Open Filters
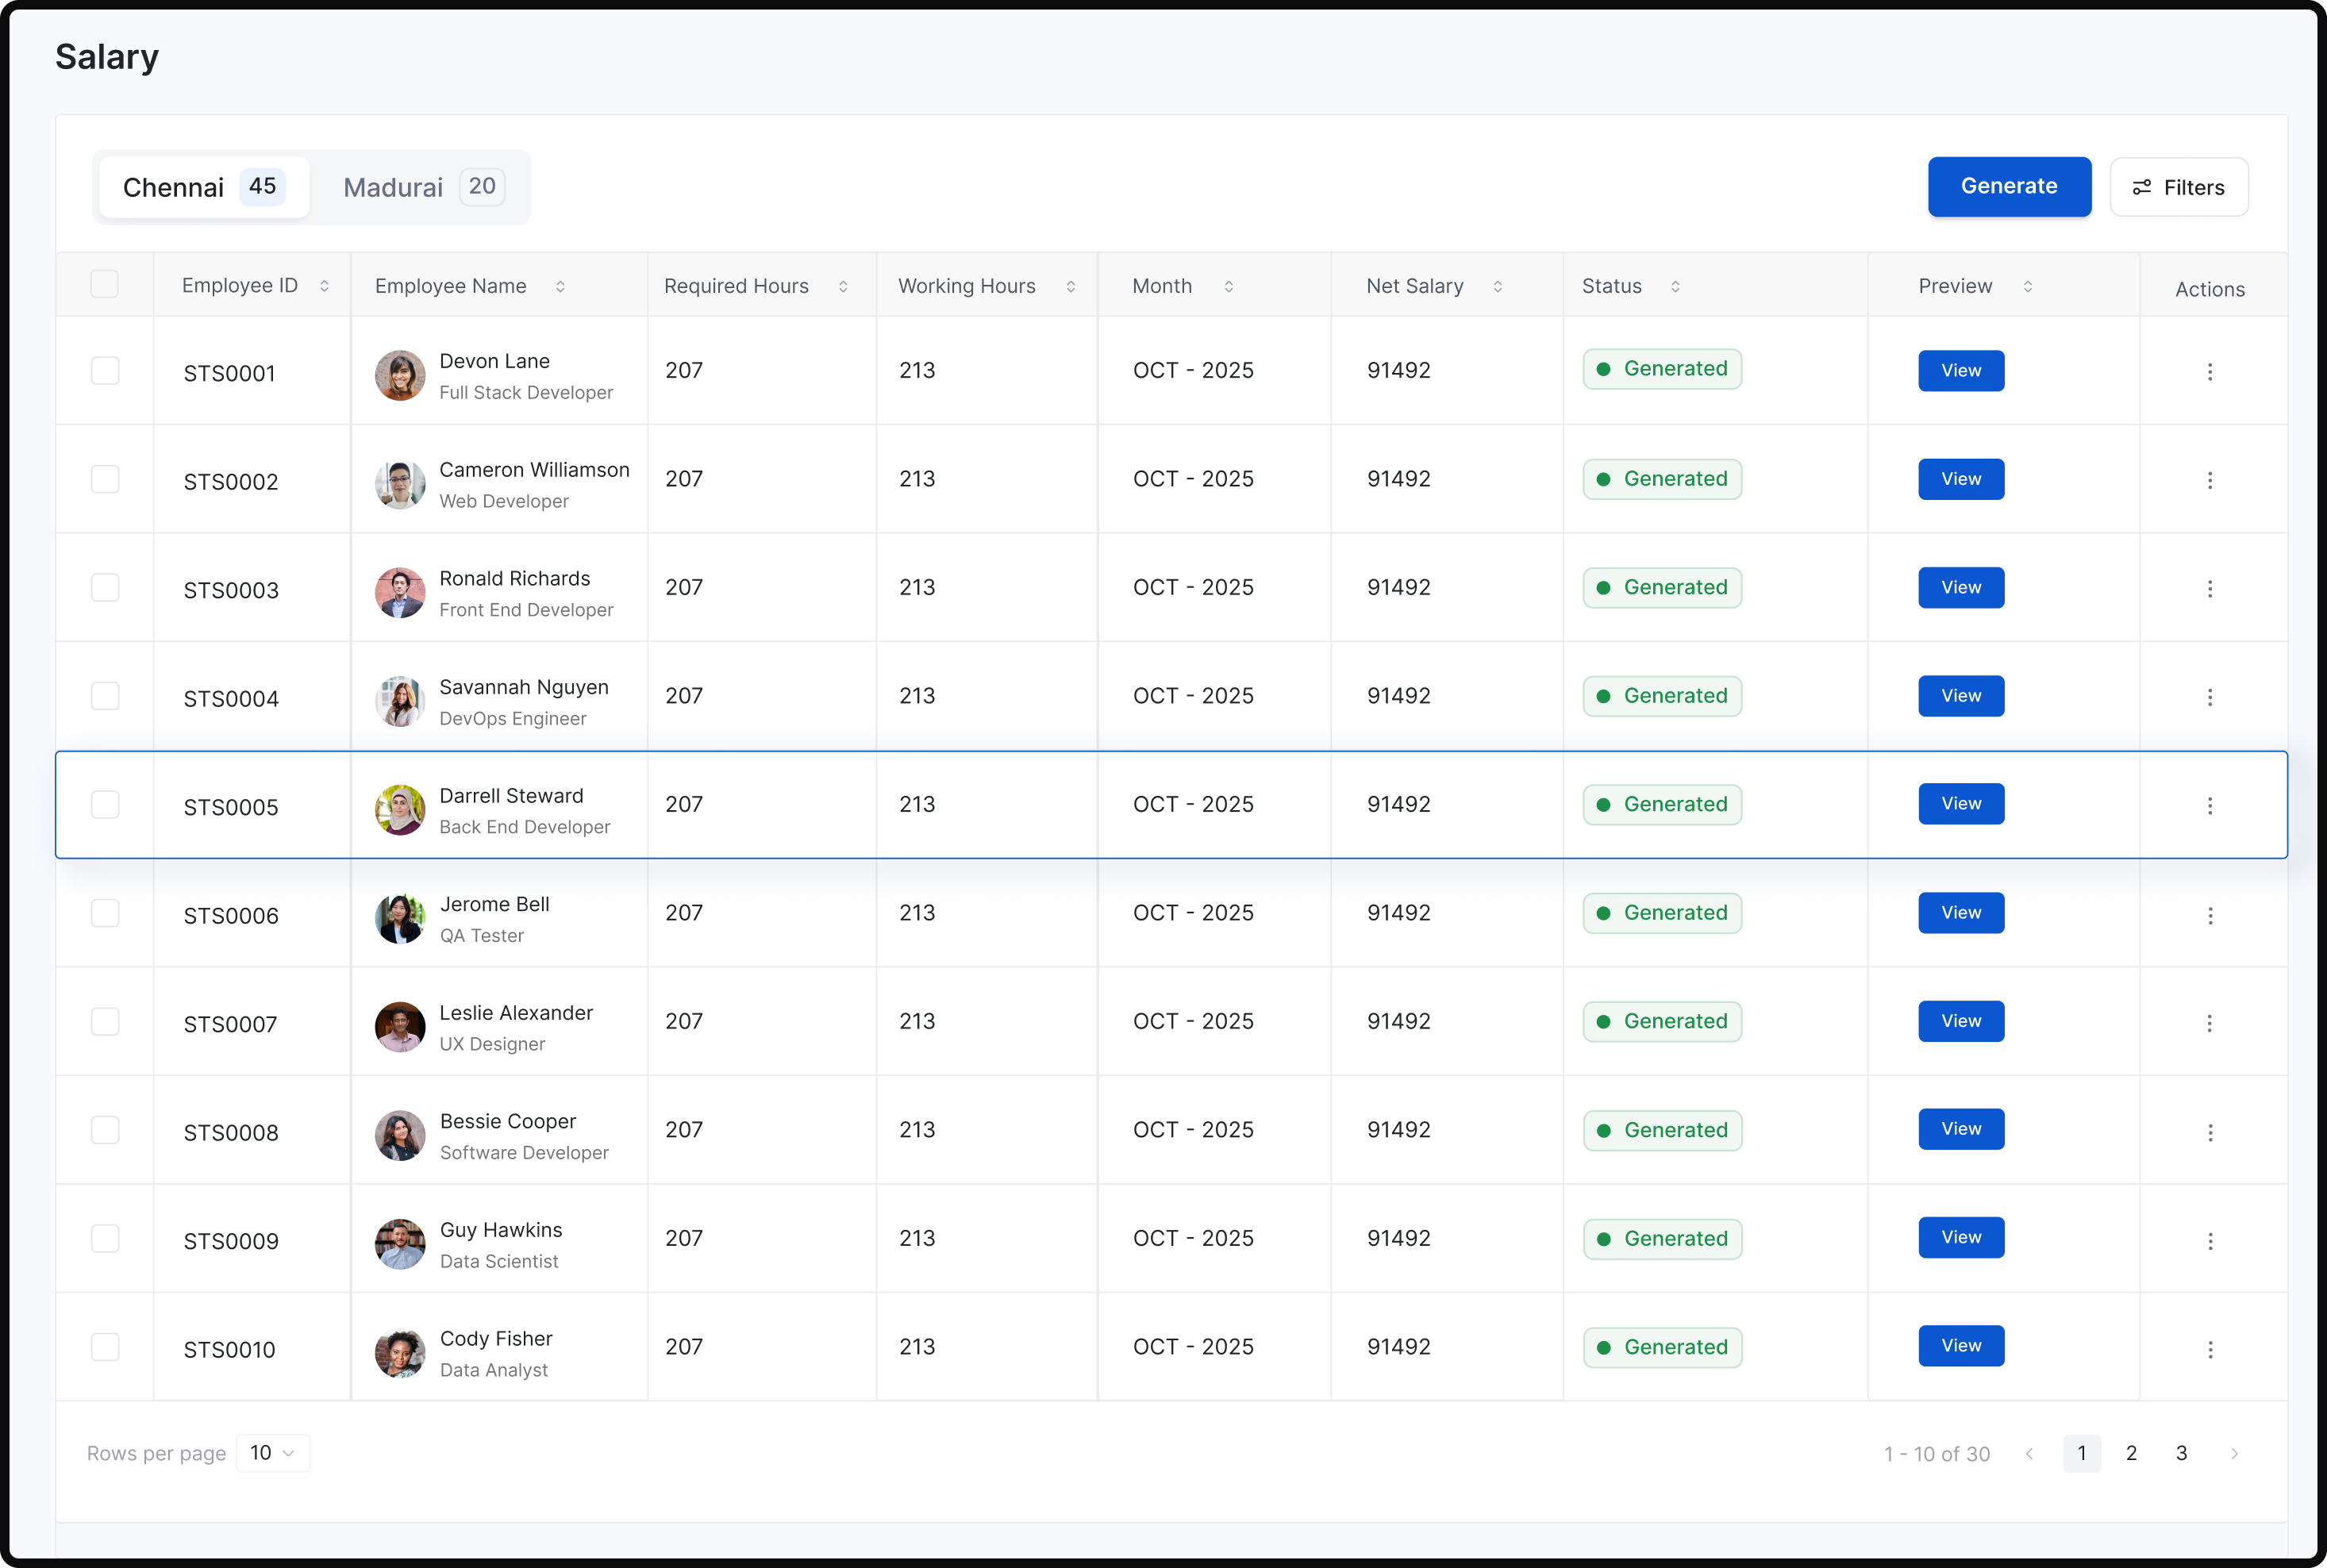Viewport: 2327px width, 1568px height. [x=2178, y=187]
